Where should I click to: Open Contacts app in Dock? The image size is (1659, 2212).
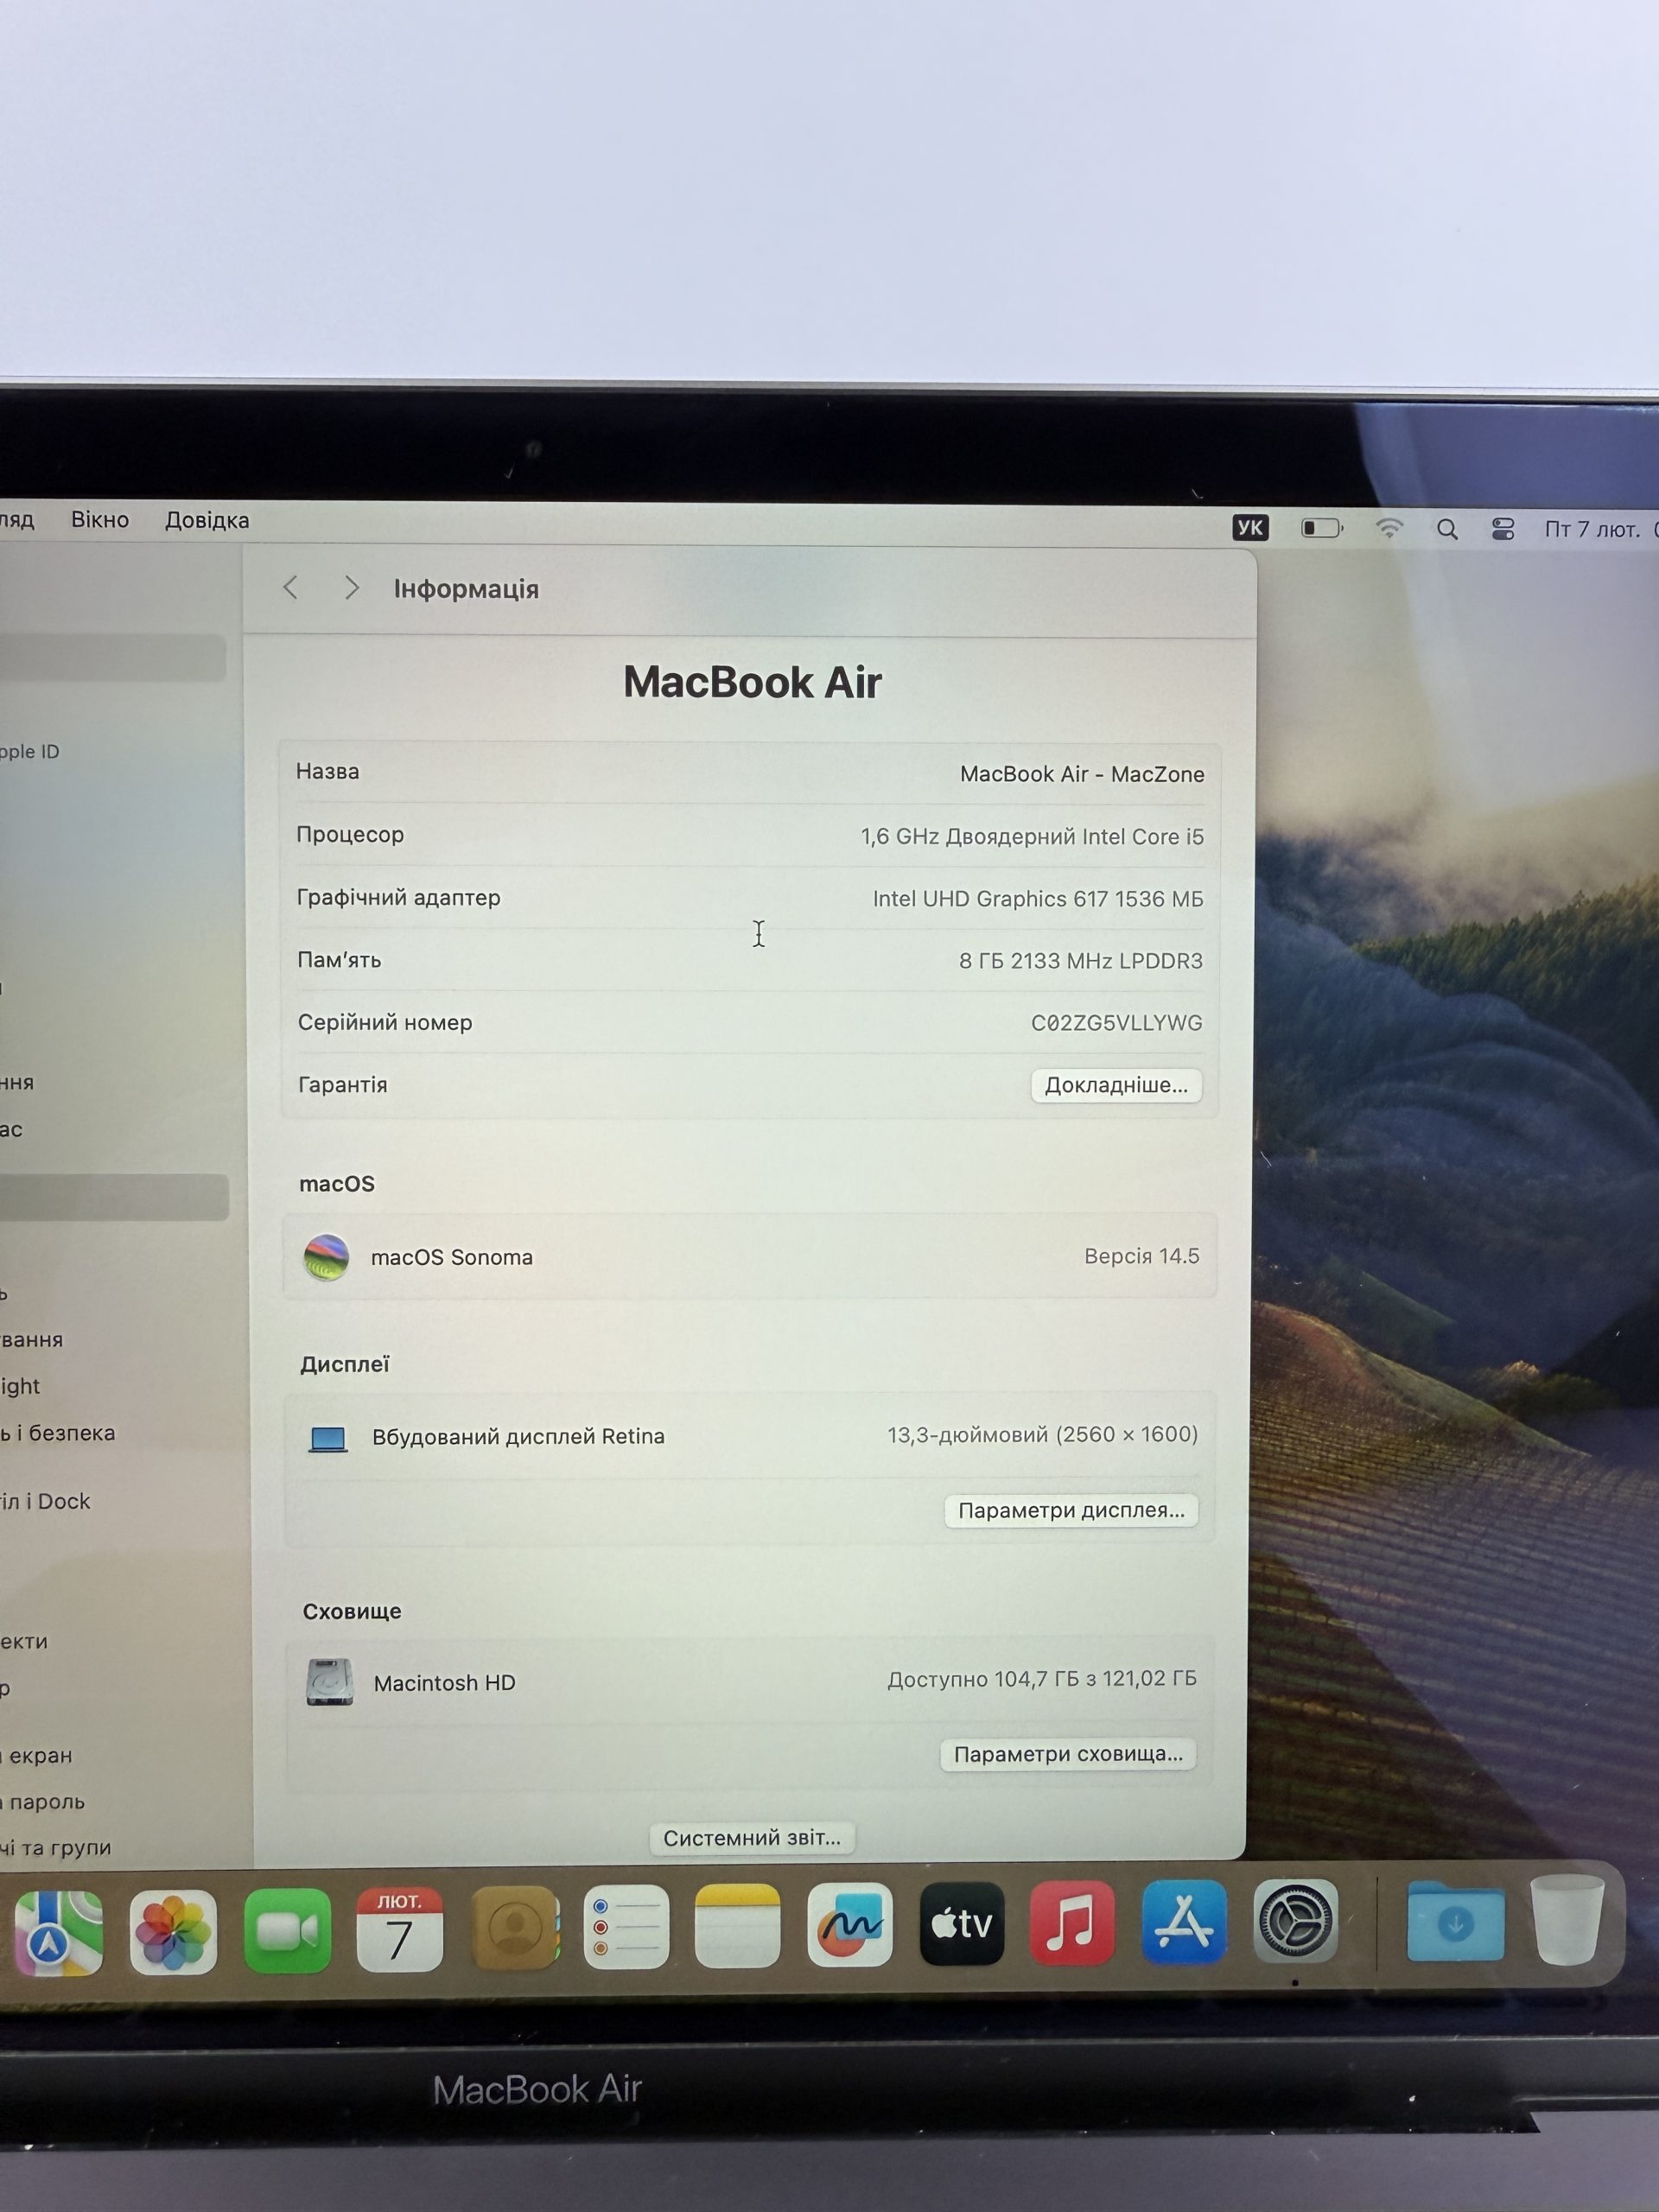click(x=515, y=1928)
